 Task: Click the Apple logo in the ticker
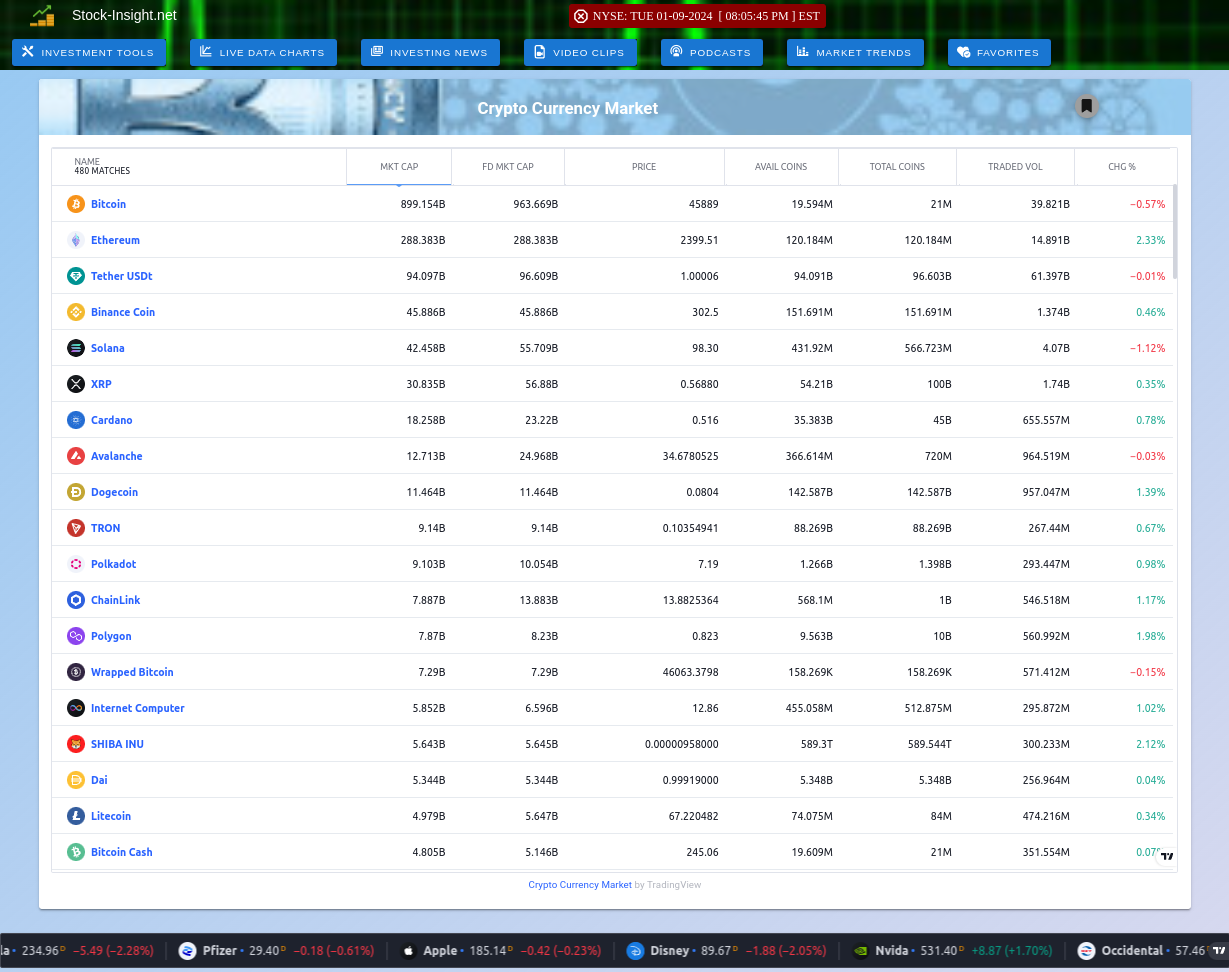pos(408,950)
